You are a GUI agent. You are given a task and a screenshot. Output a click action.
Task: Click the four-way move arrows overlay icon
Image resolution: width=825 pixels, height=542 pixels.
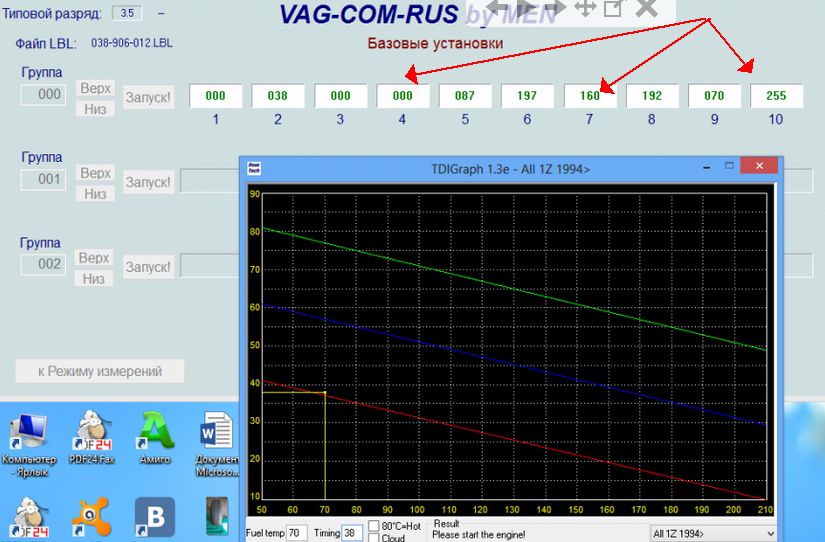(585, 8)
